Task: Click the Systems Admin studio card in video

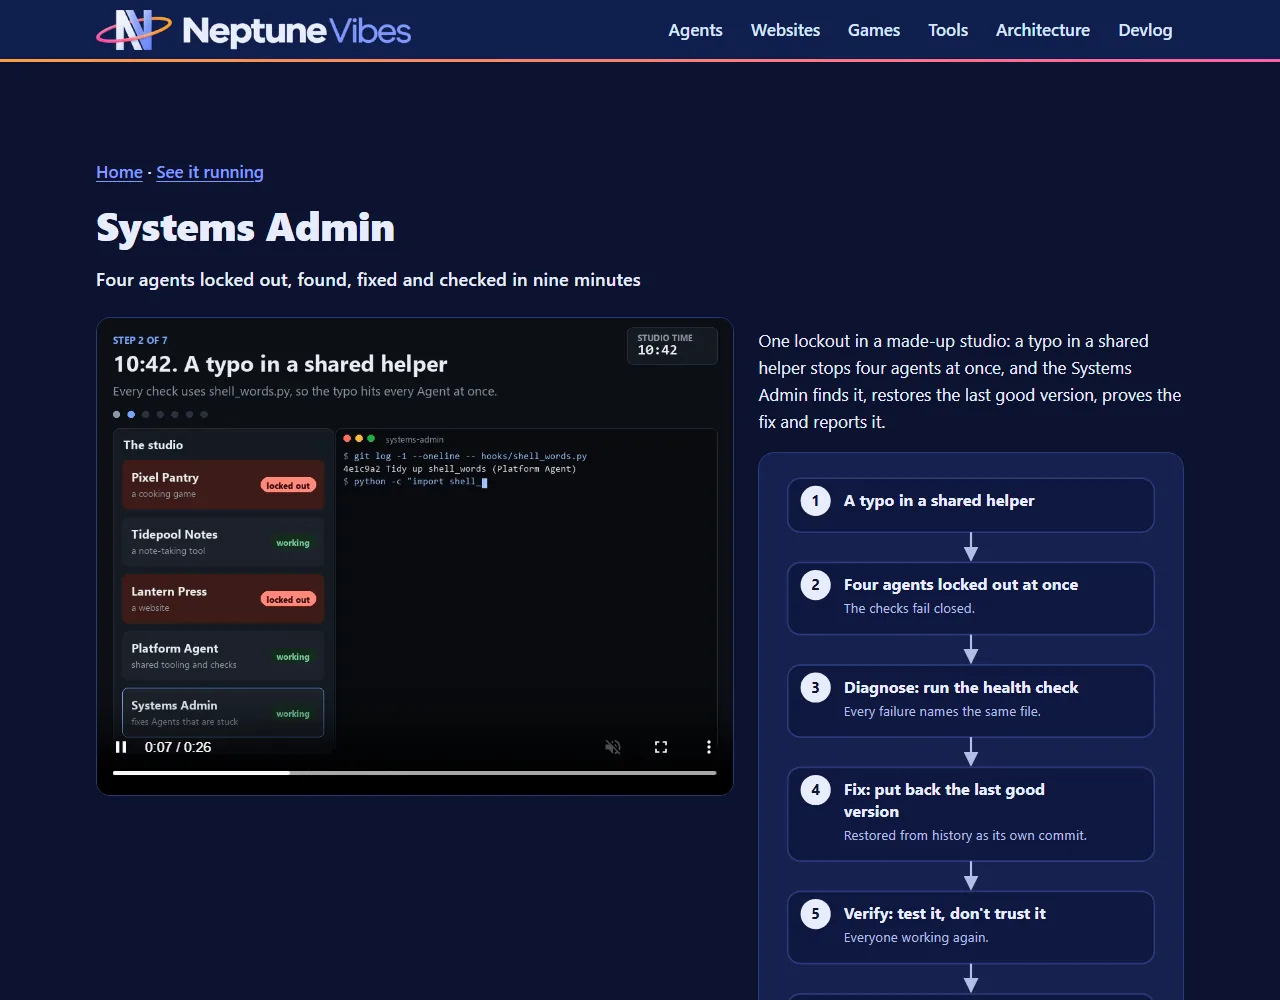Action: click(x=223, y=712)
